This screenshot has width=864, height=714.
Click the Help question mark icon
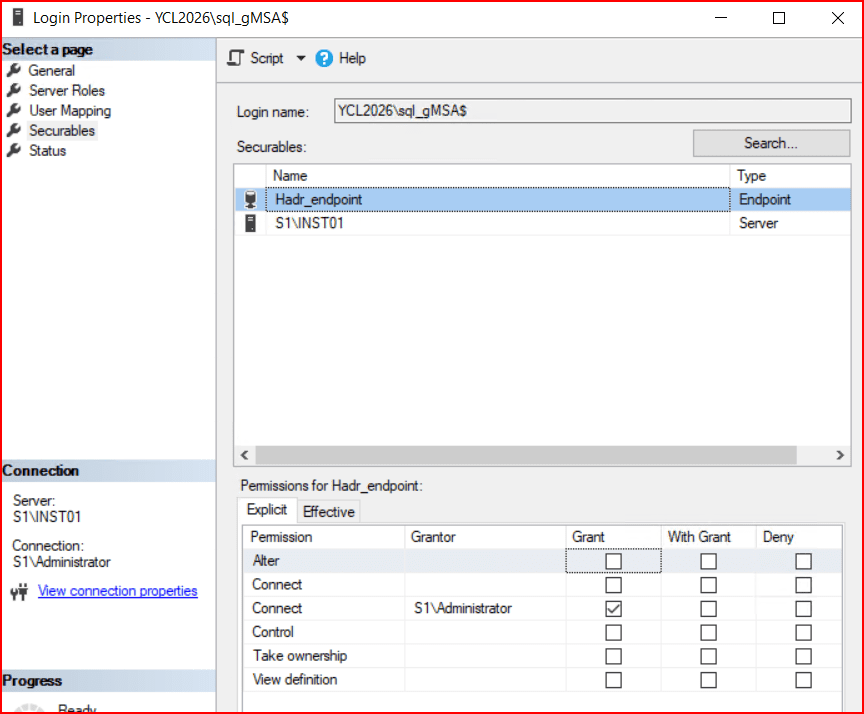coord(324,58)
